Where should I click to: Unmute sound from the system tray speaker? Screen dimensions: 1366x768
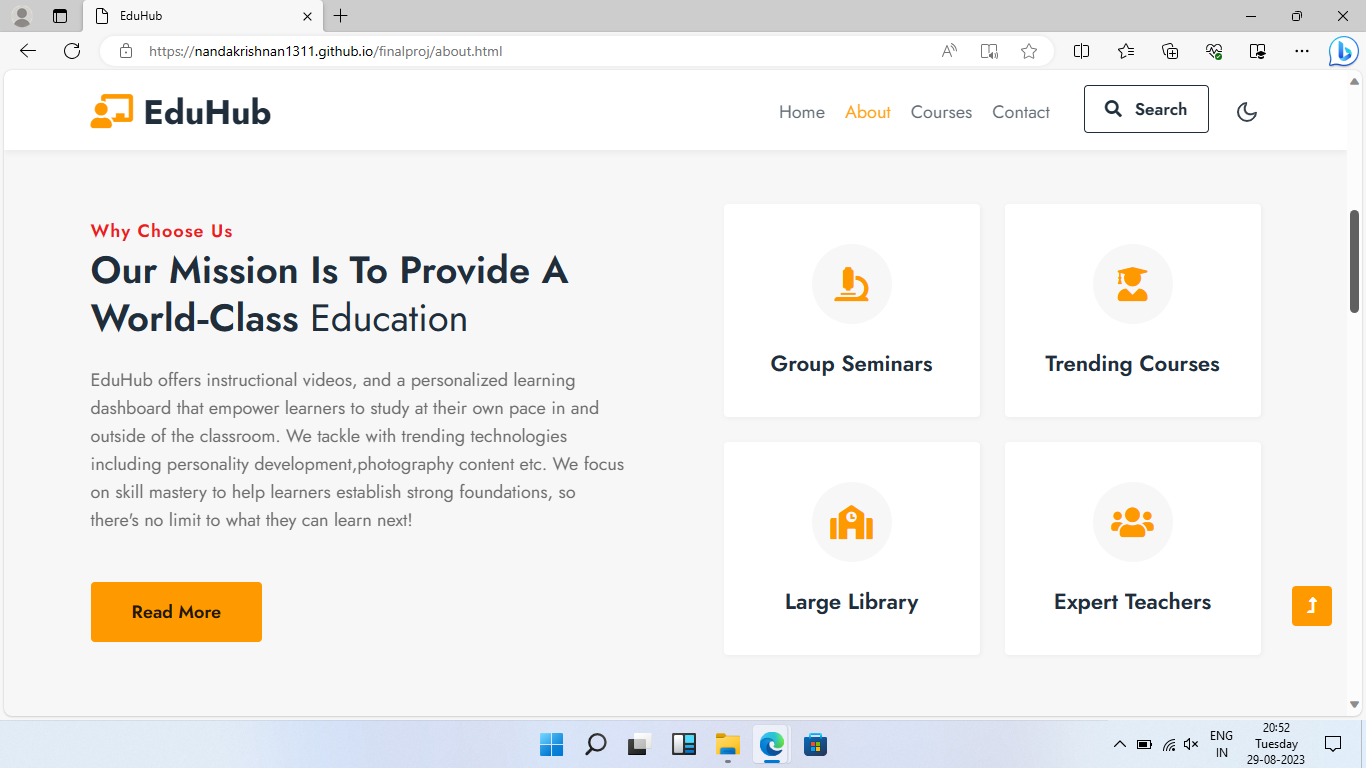(x=1190, y=744)
